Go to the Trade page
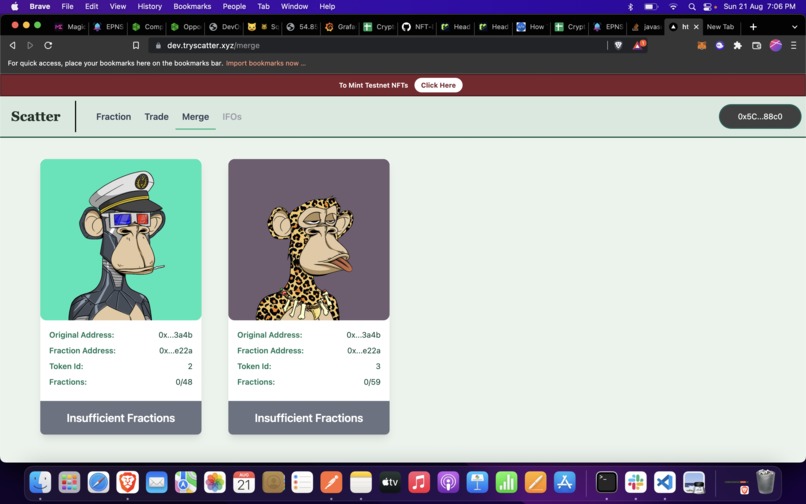 [156, 117]
